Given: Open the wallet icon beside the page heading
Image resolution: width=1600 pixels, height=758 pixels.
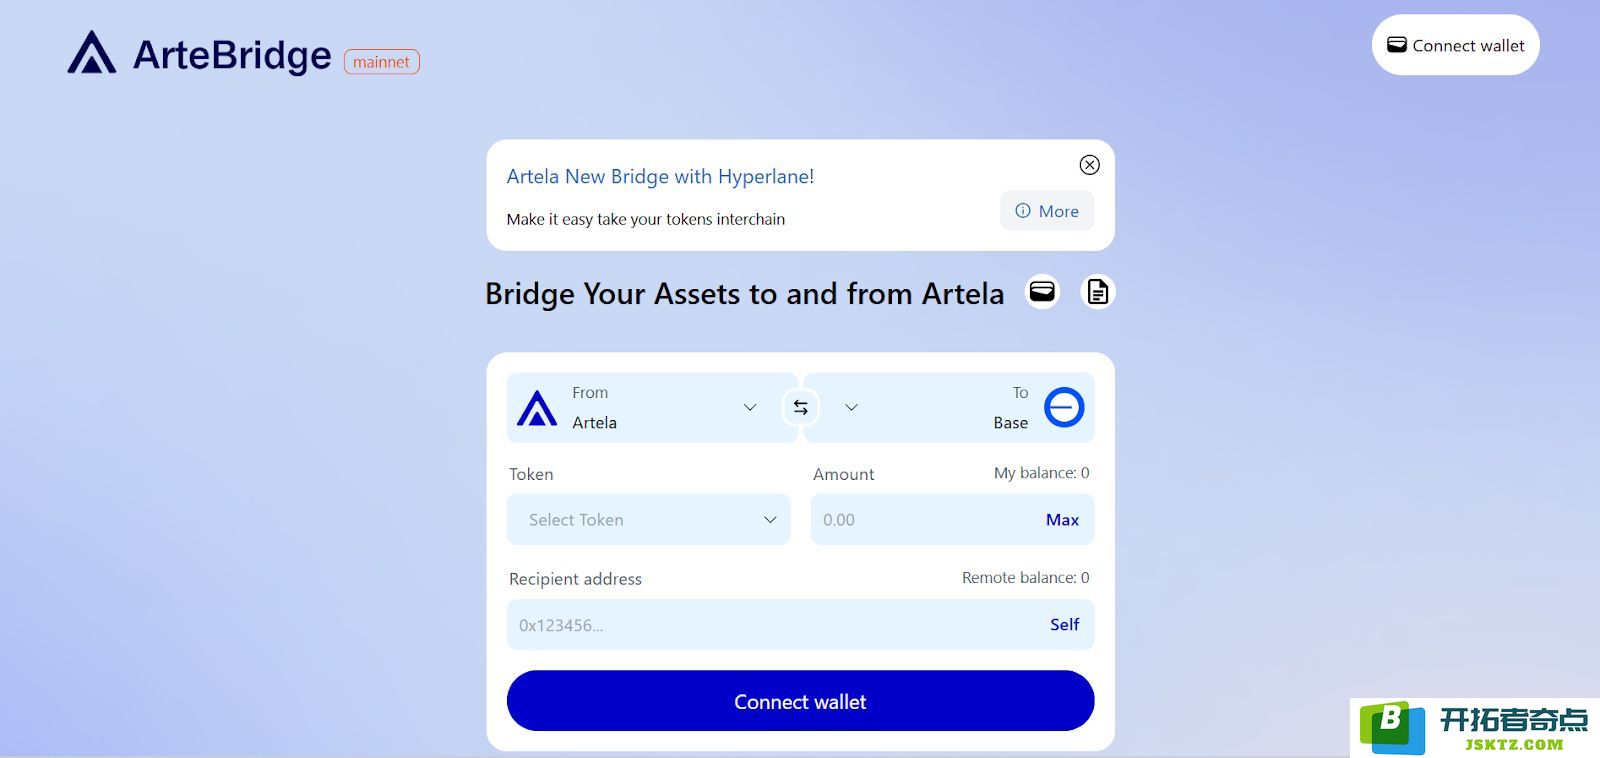Looking at the screenshot, I should pyautogui.click(x=1042, y=292).
